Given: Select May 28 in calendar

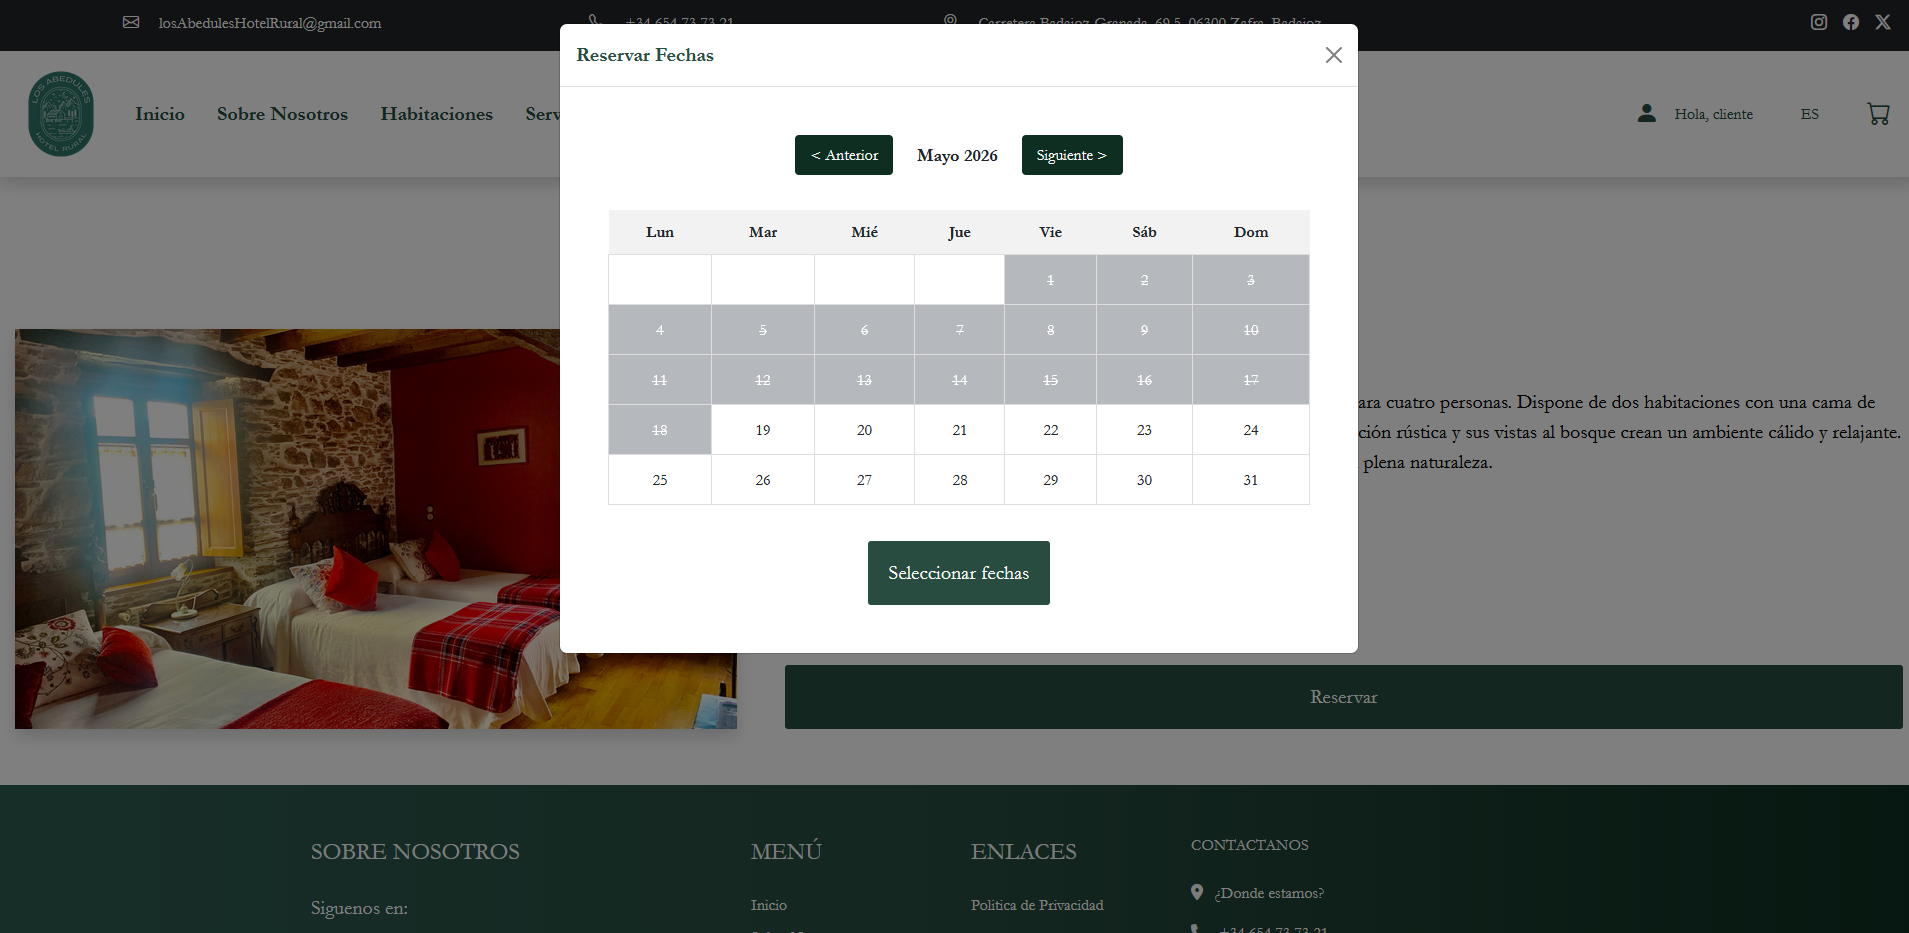Looking at the screenshot, I should [x=960, y=480].
